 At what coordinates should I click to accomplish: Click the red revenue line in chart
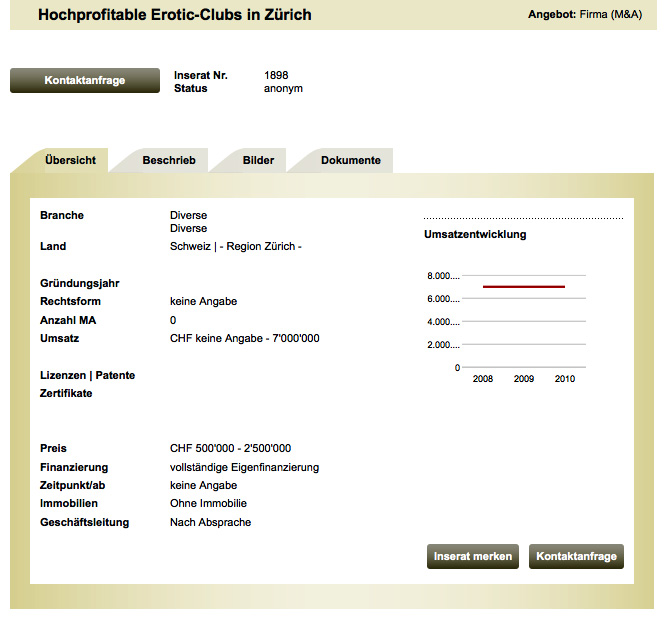tap(524, 287)
